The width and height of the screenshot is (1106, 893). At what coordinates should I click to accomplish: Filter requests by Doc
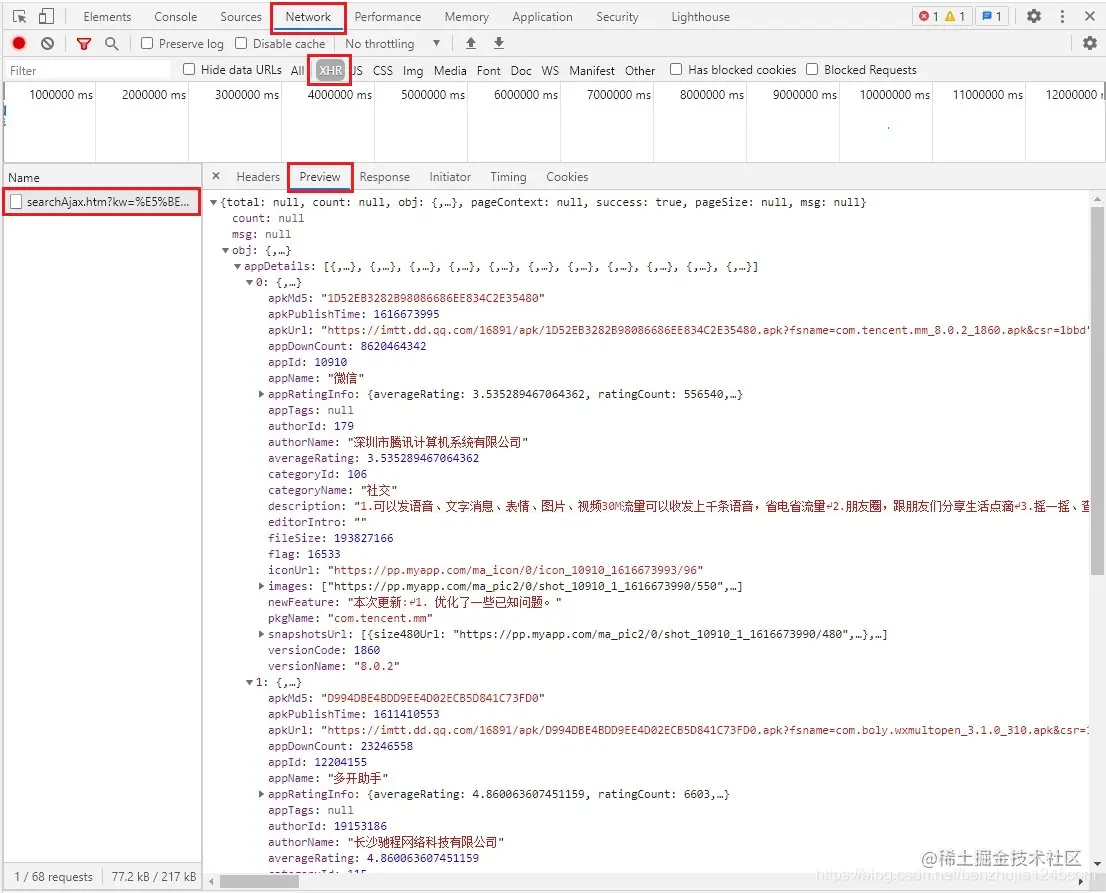[521, 70]
